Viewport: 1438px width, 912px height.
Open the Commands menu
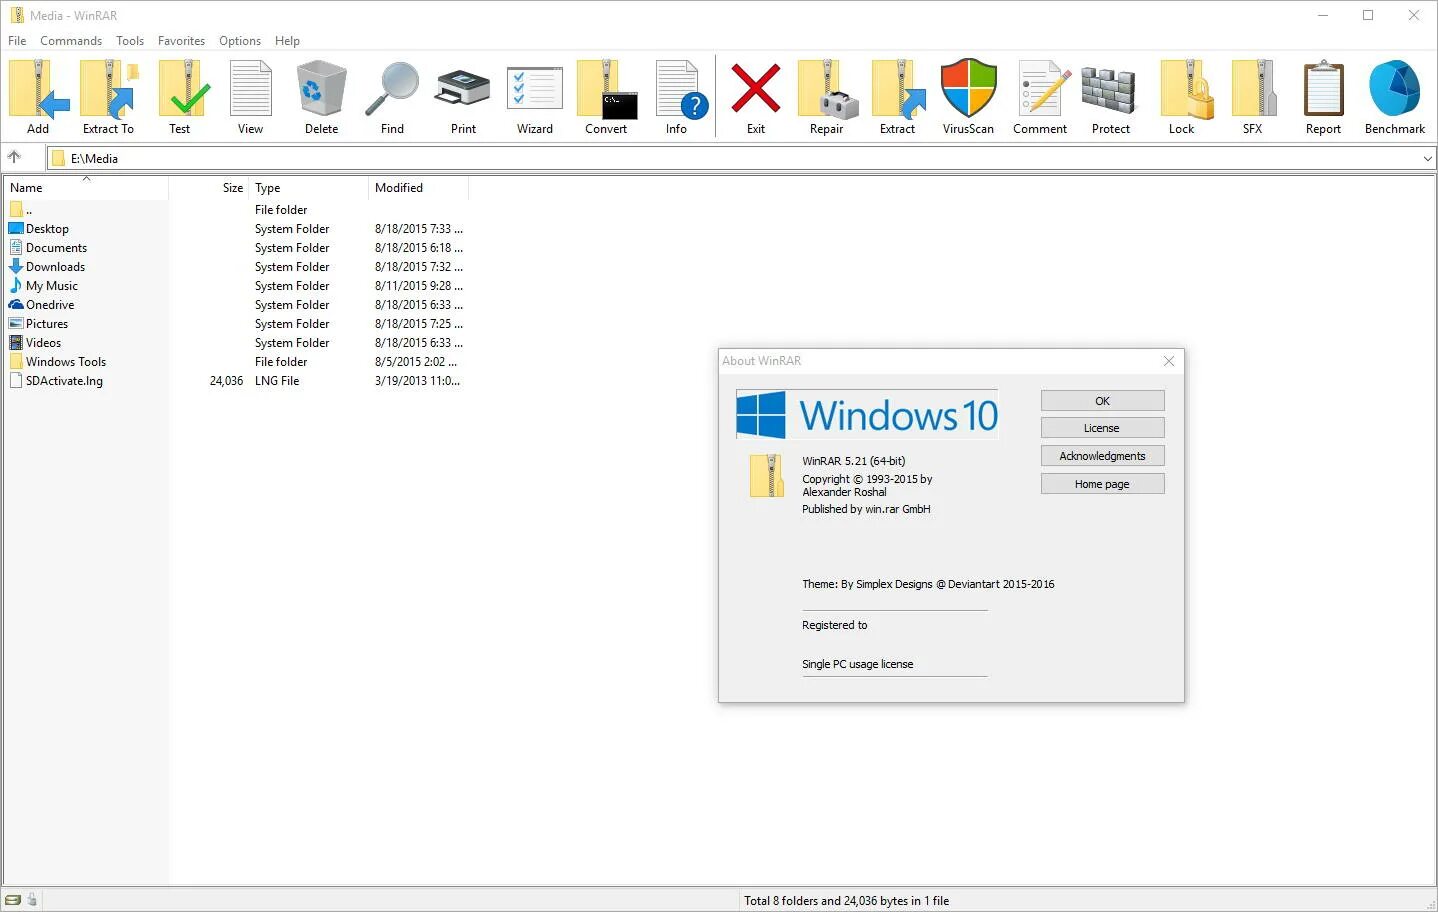tap(71, 41)
